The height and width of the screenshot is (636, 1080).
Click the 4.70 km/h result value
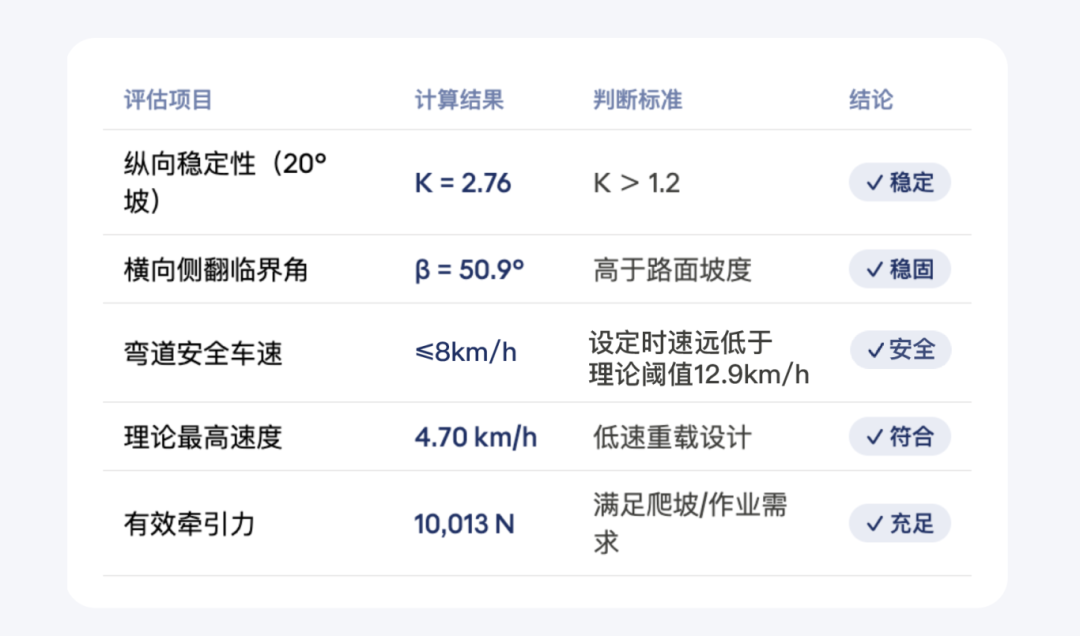point(476,437)
